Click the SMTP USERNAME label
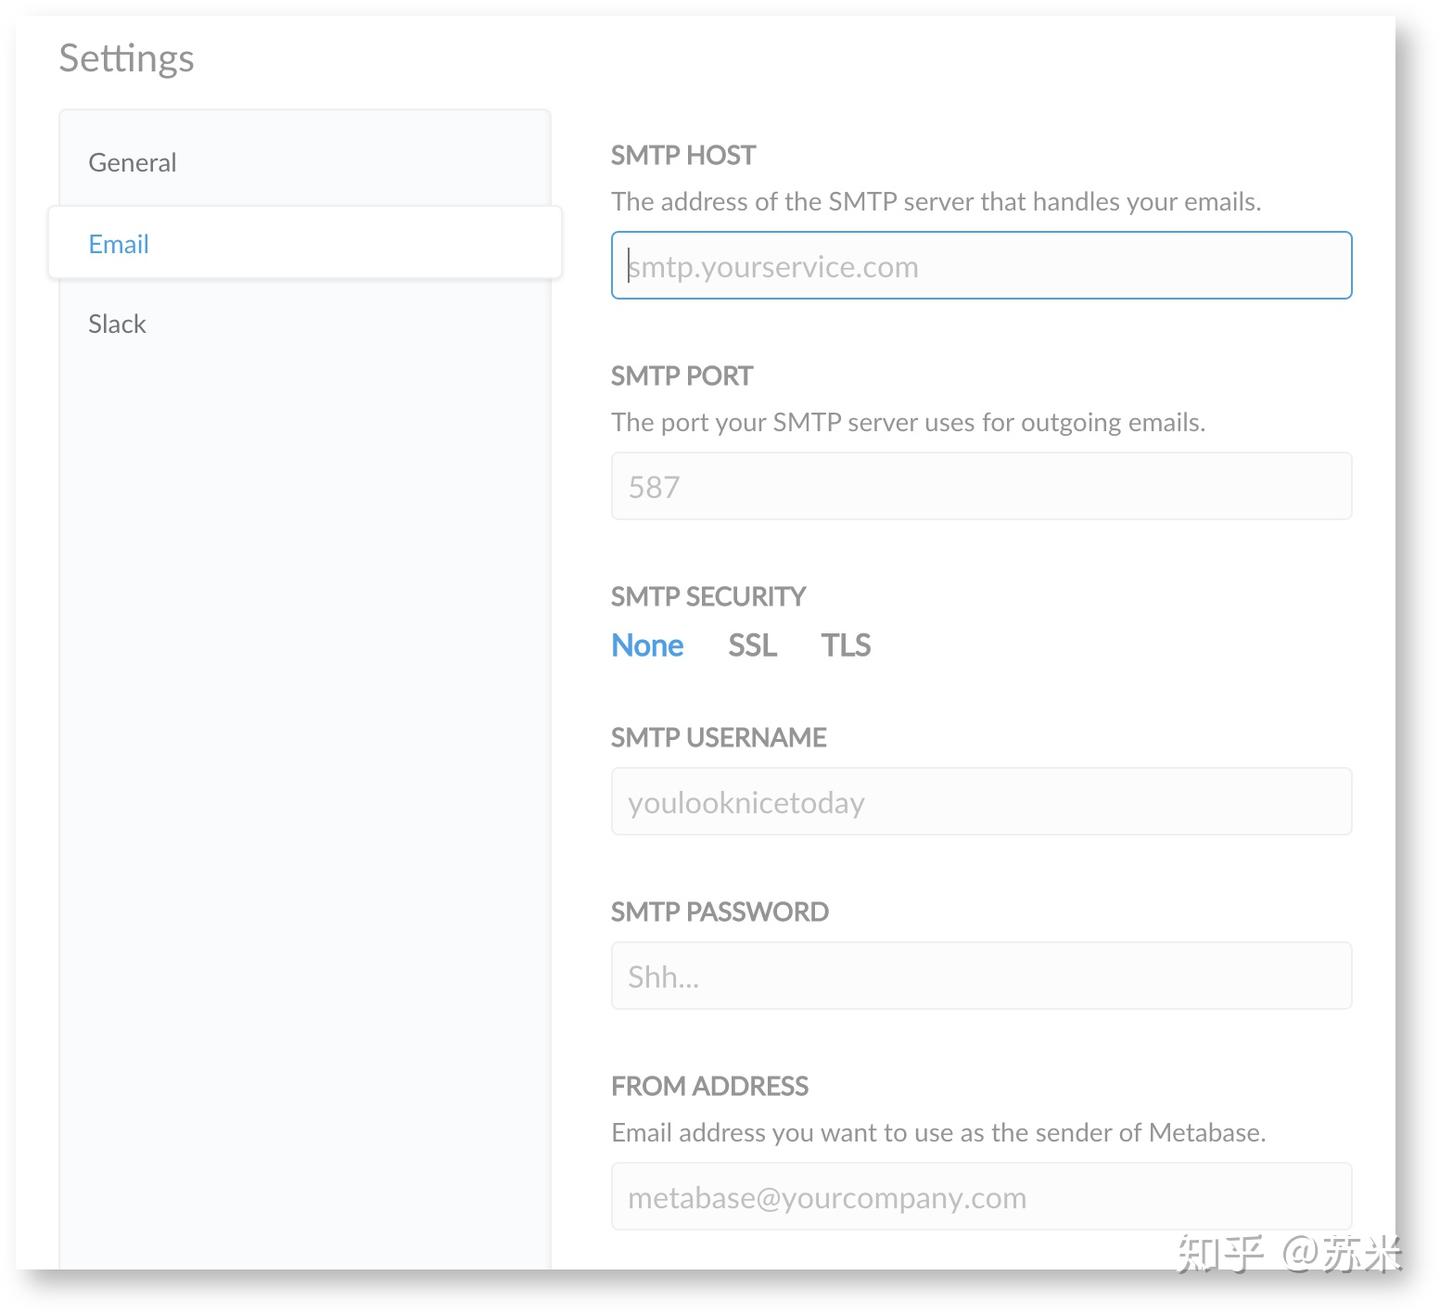Image resolution: width=1440 pixels, height=1314 pixels. point(718,738)
